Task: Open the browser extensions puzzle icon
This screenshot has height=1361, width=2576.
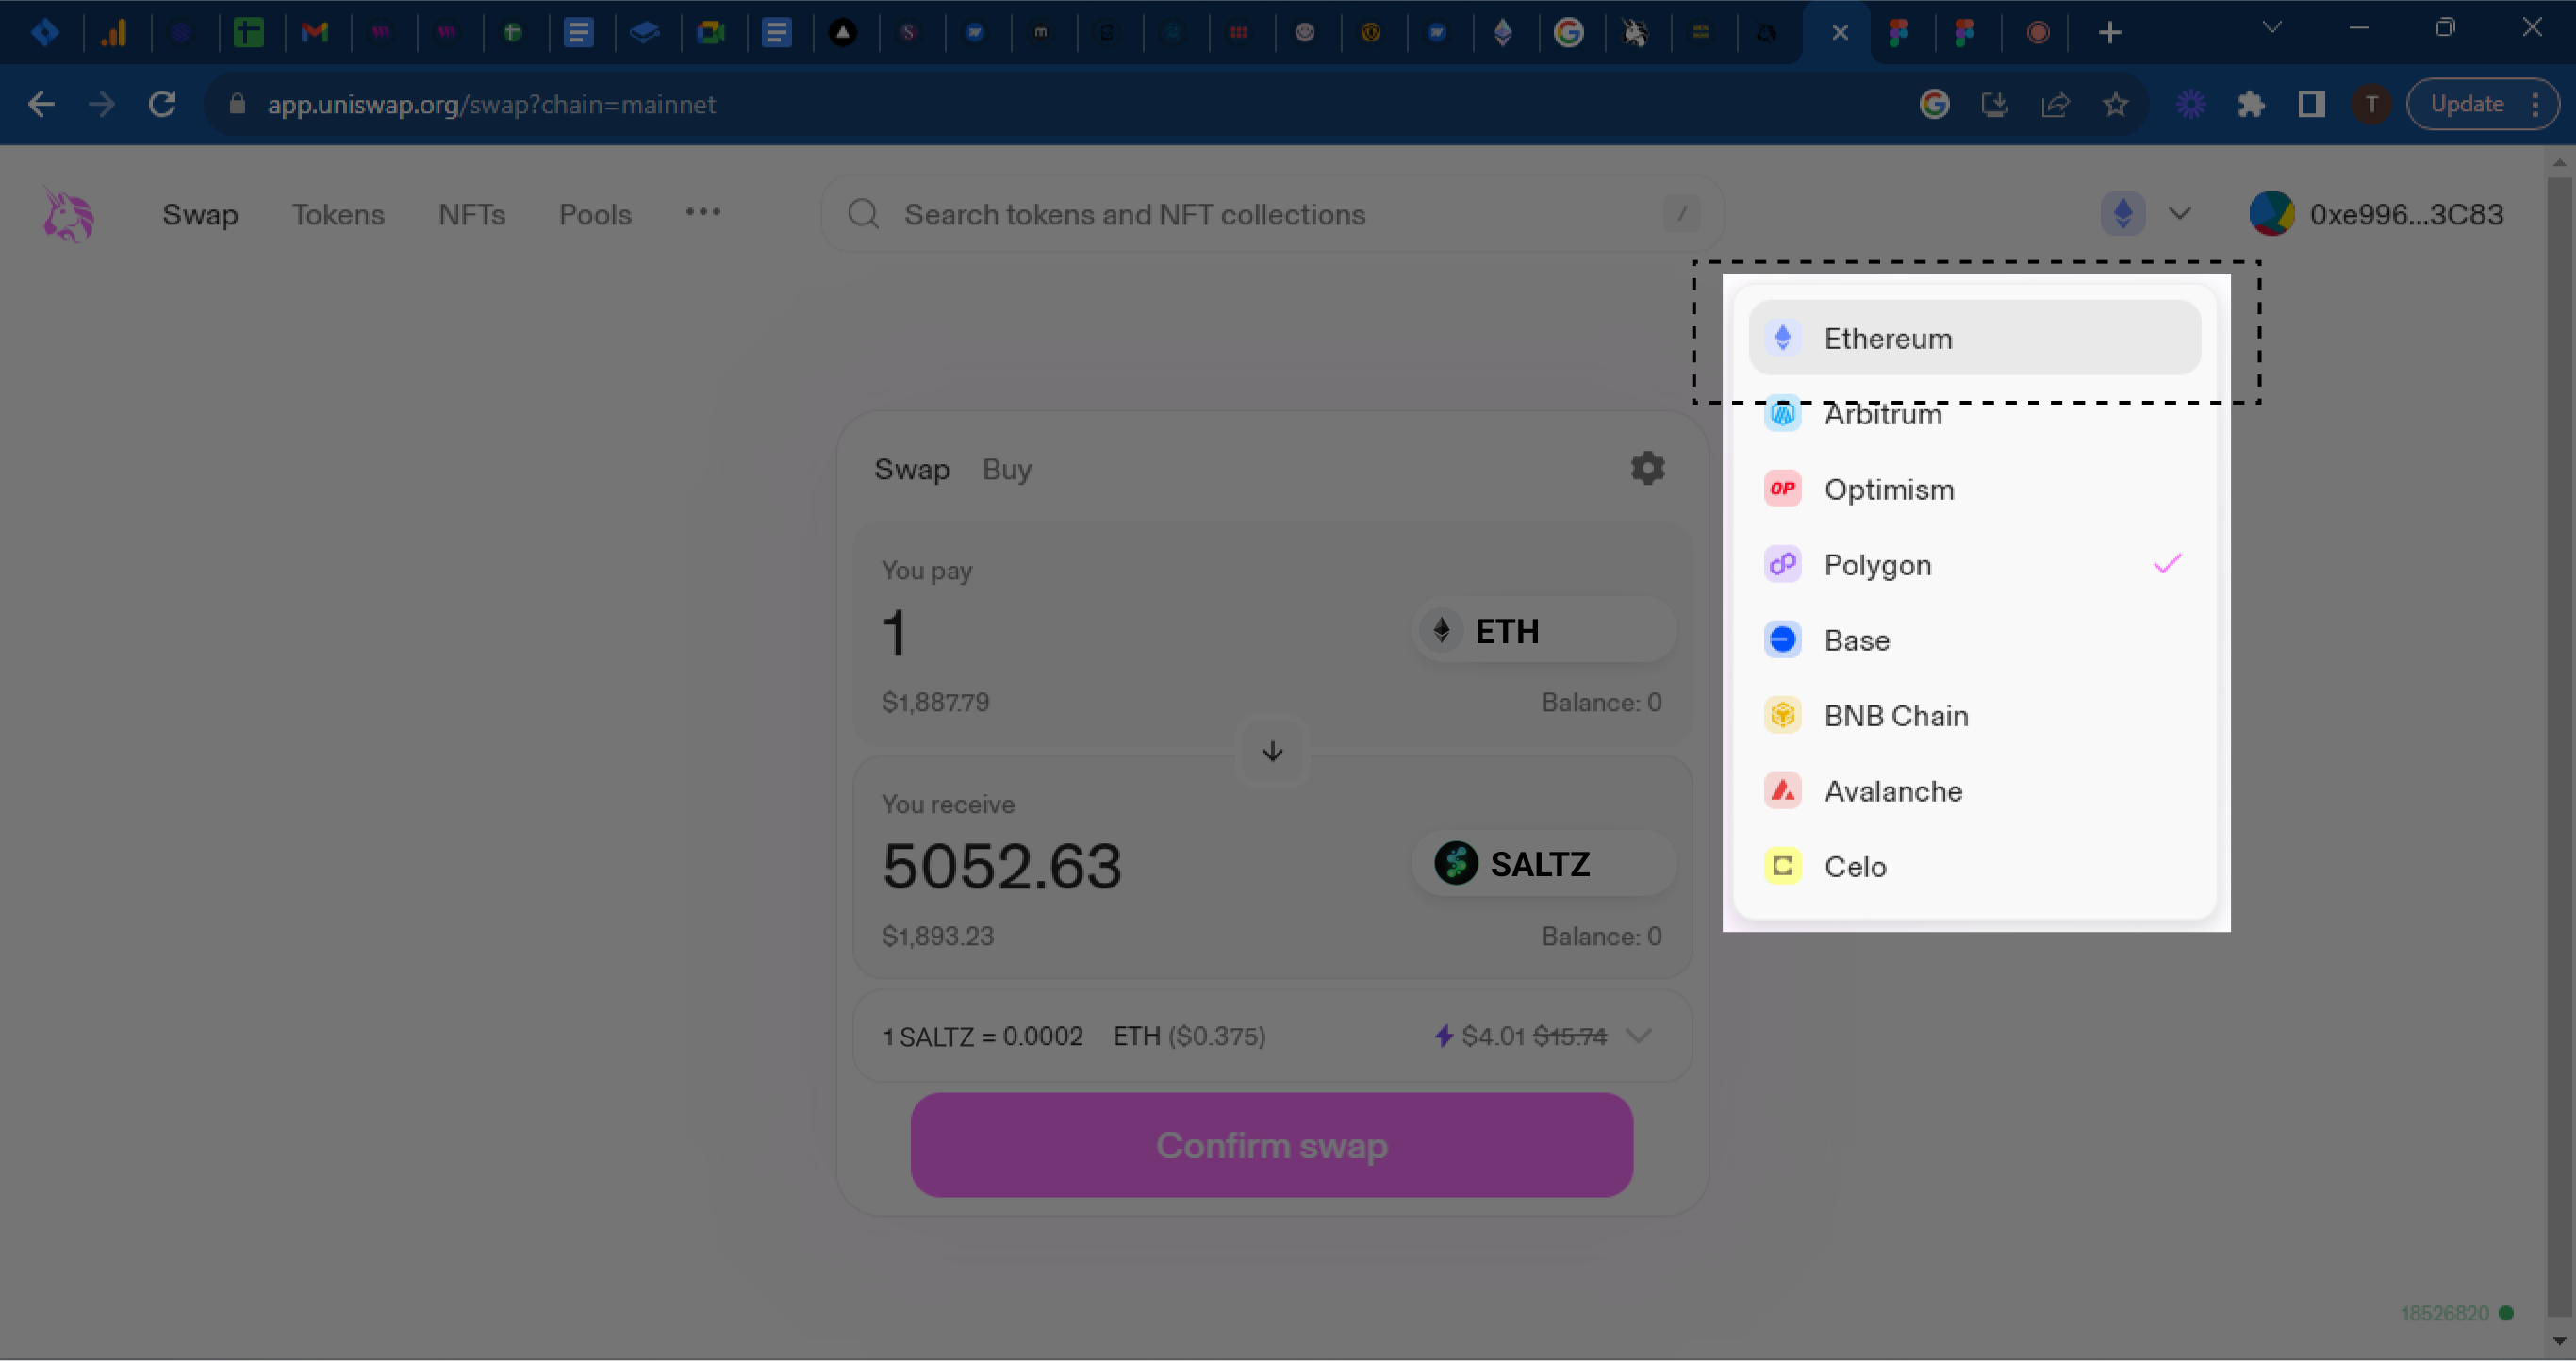Action: point(2250,104)
